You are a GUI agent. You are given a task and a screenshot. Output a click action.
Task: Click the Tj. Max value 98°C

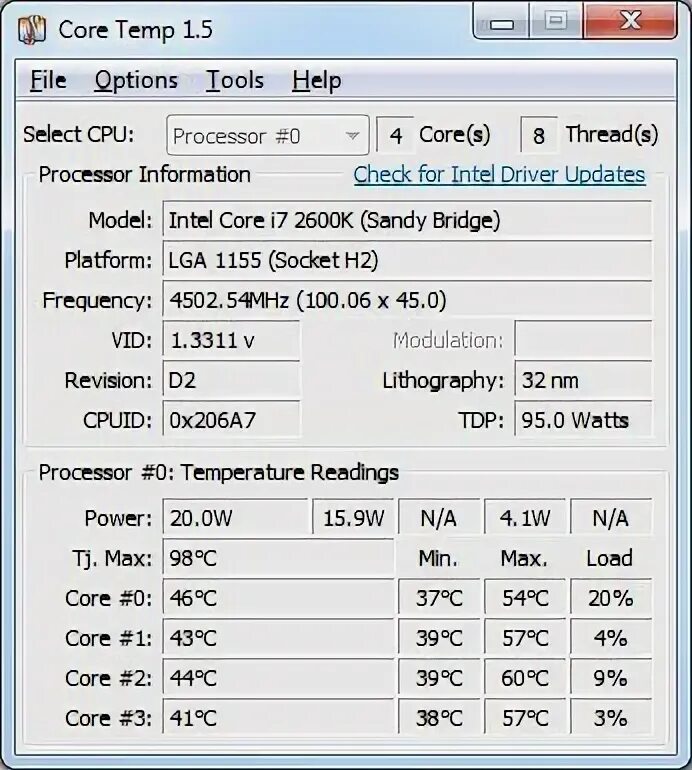(x=278, y=558)
